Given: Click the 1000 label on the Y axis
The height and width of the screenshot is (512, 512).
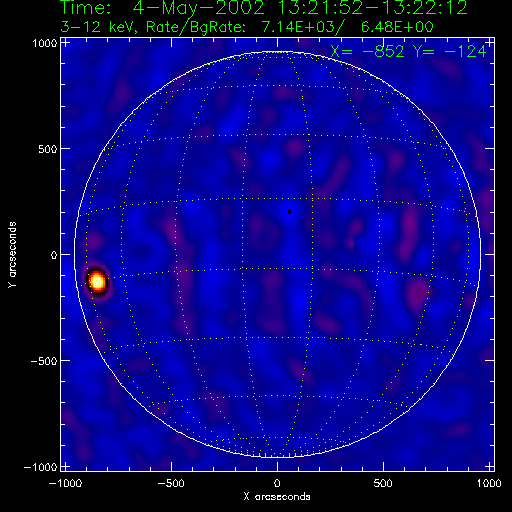Looking at the screenshot, I should pos(44,43).
